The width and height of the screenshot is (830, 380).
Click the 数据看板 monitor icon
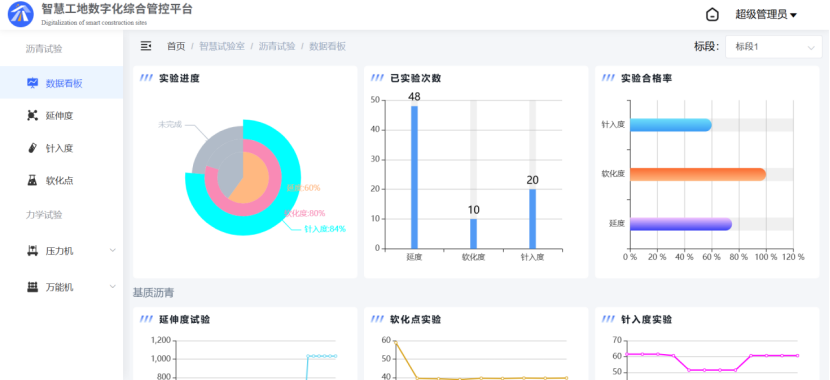click(x=32, y=83)
